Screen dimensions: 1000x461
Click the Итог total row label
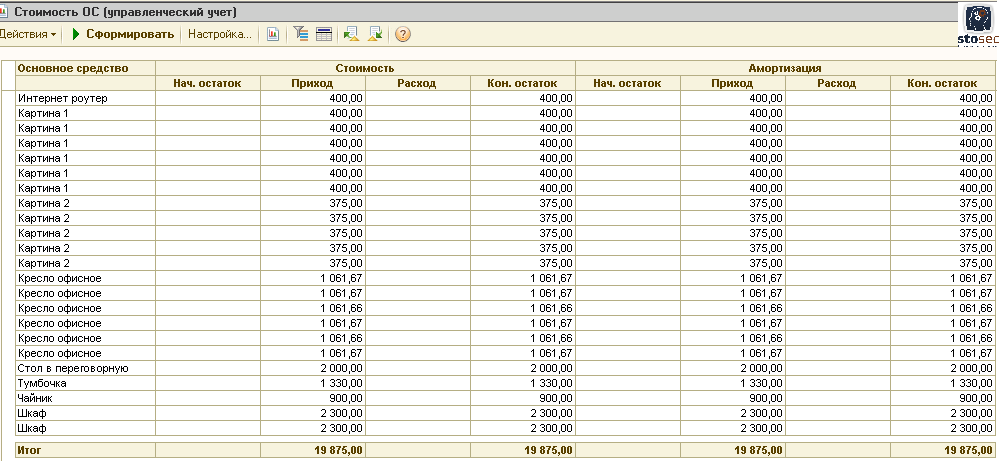[x=31, y=450]
